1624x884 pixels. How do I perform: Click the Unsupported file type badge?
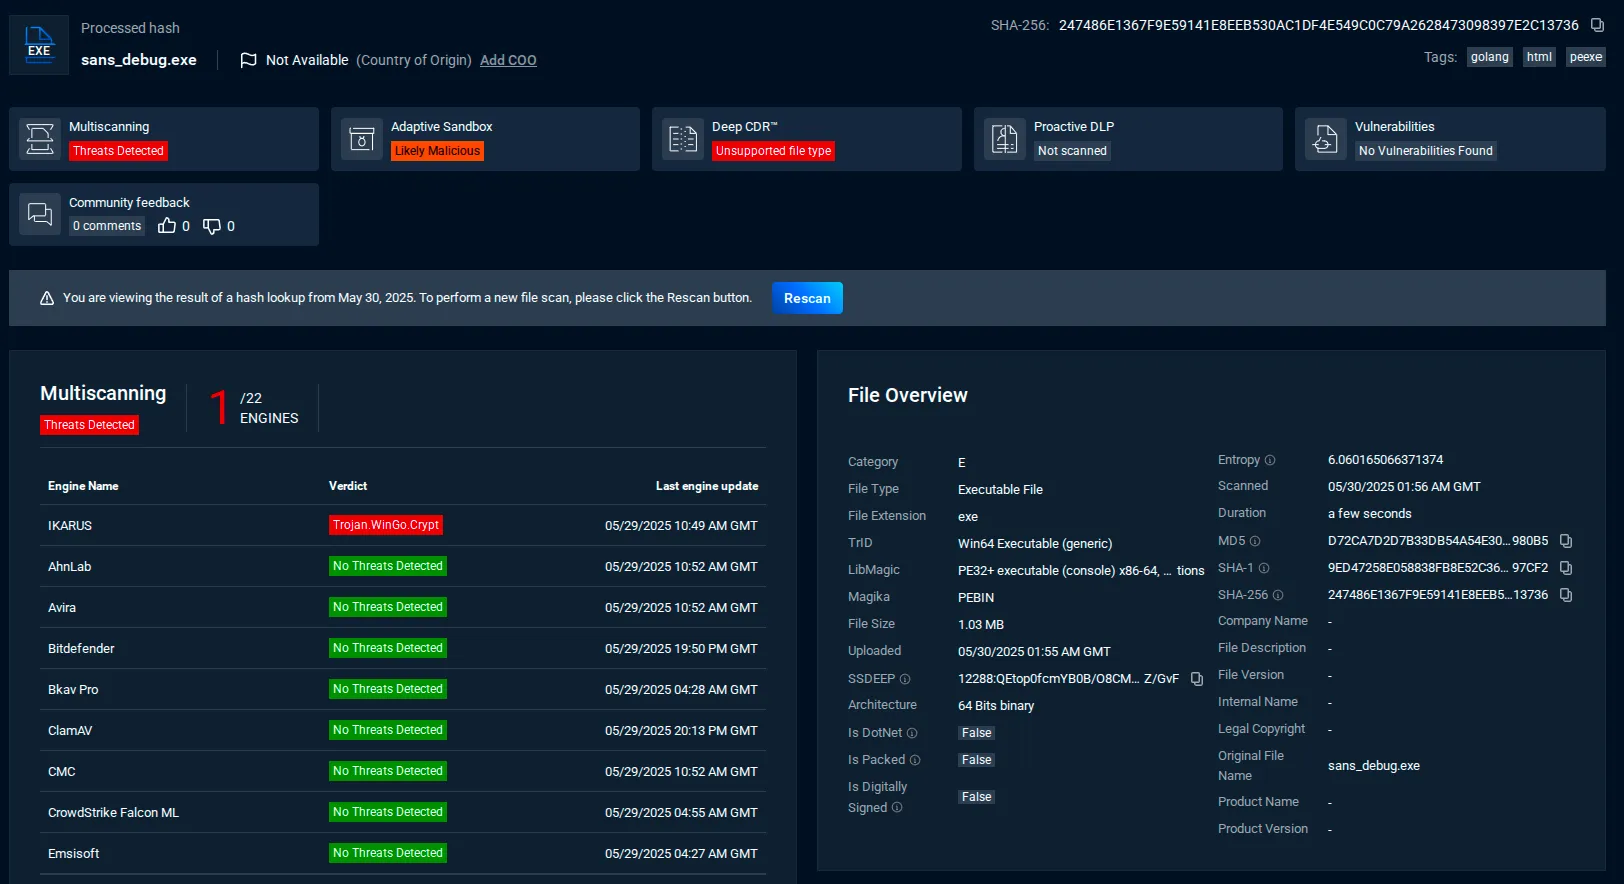pyautogui.click(x=773, y=151)
